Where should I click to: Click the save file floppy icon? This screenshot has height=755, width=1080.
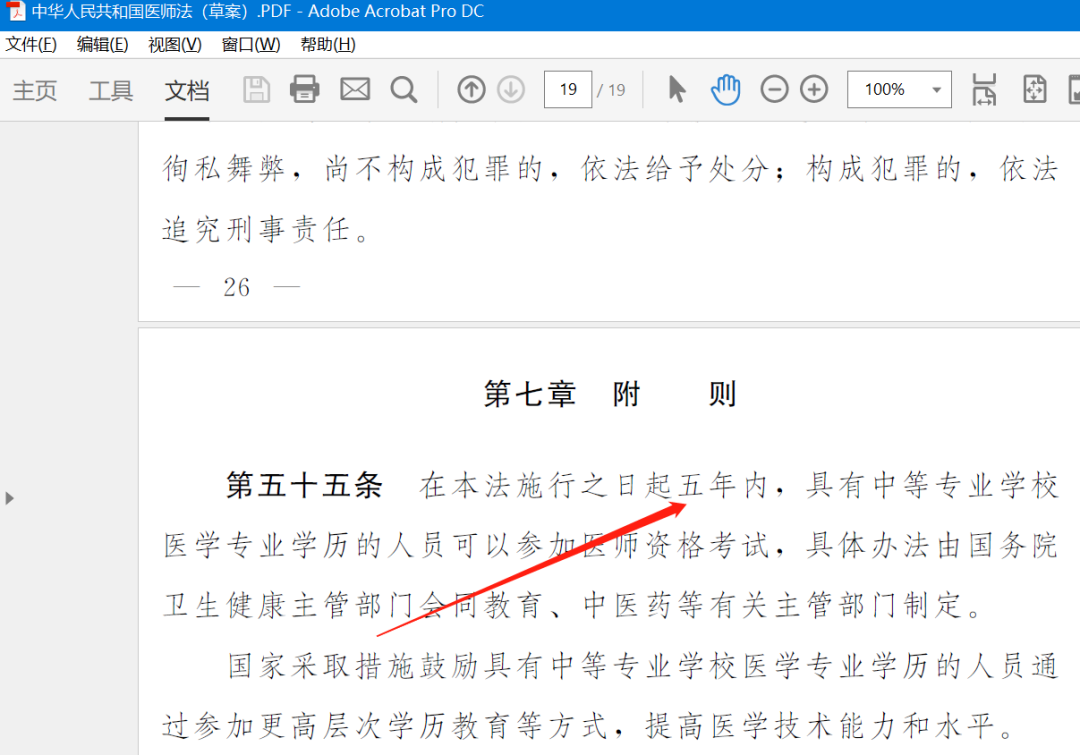[256, 90]
